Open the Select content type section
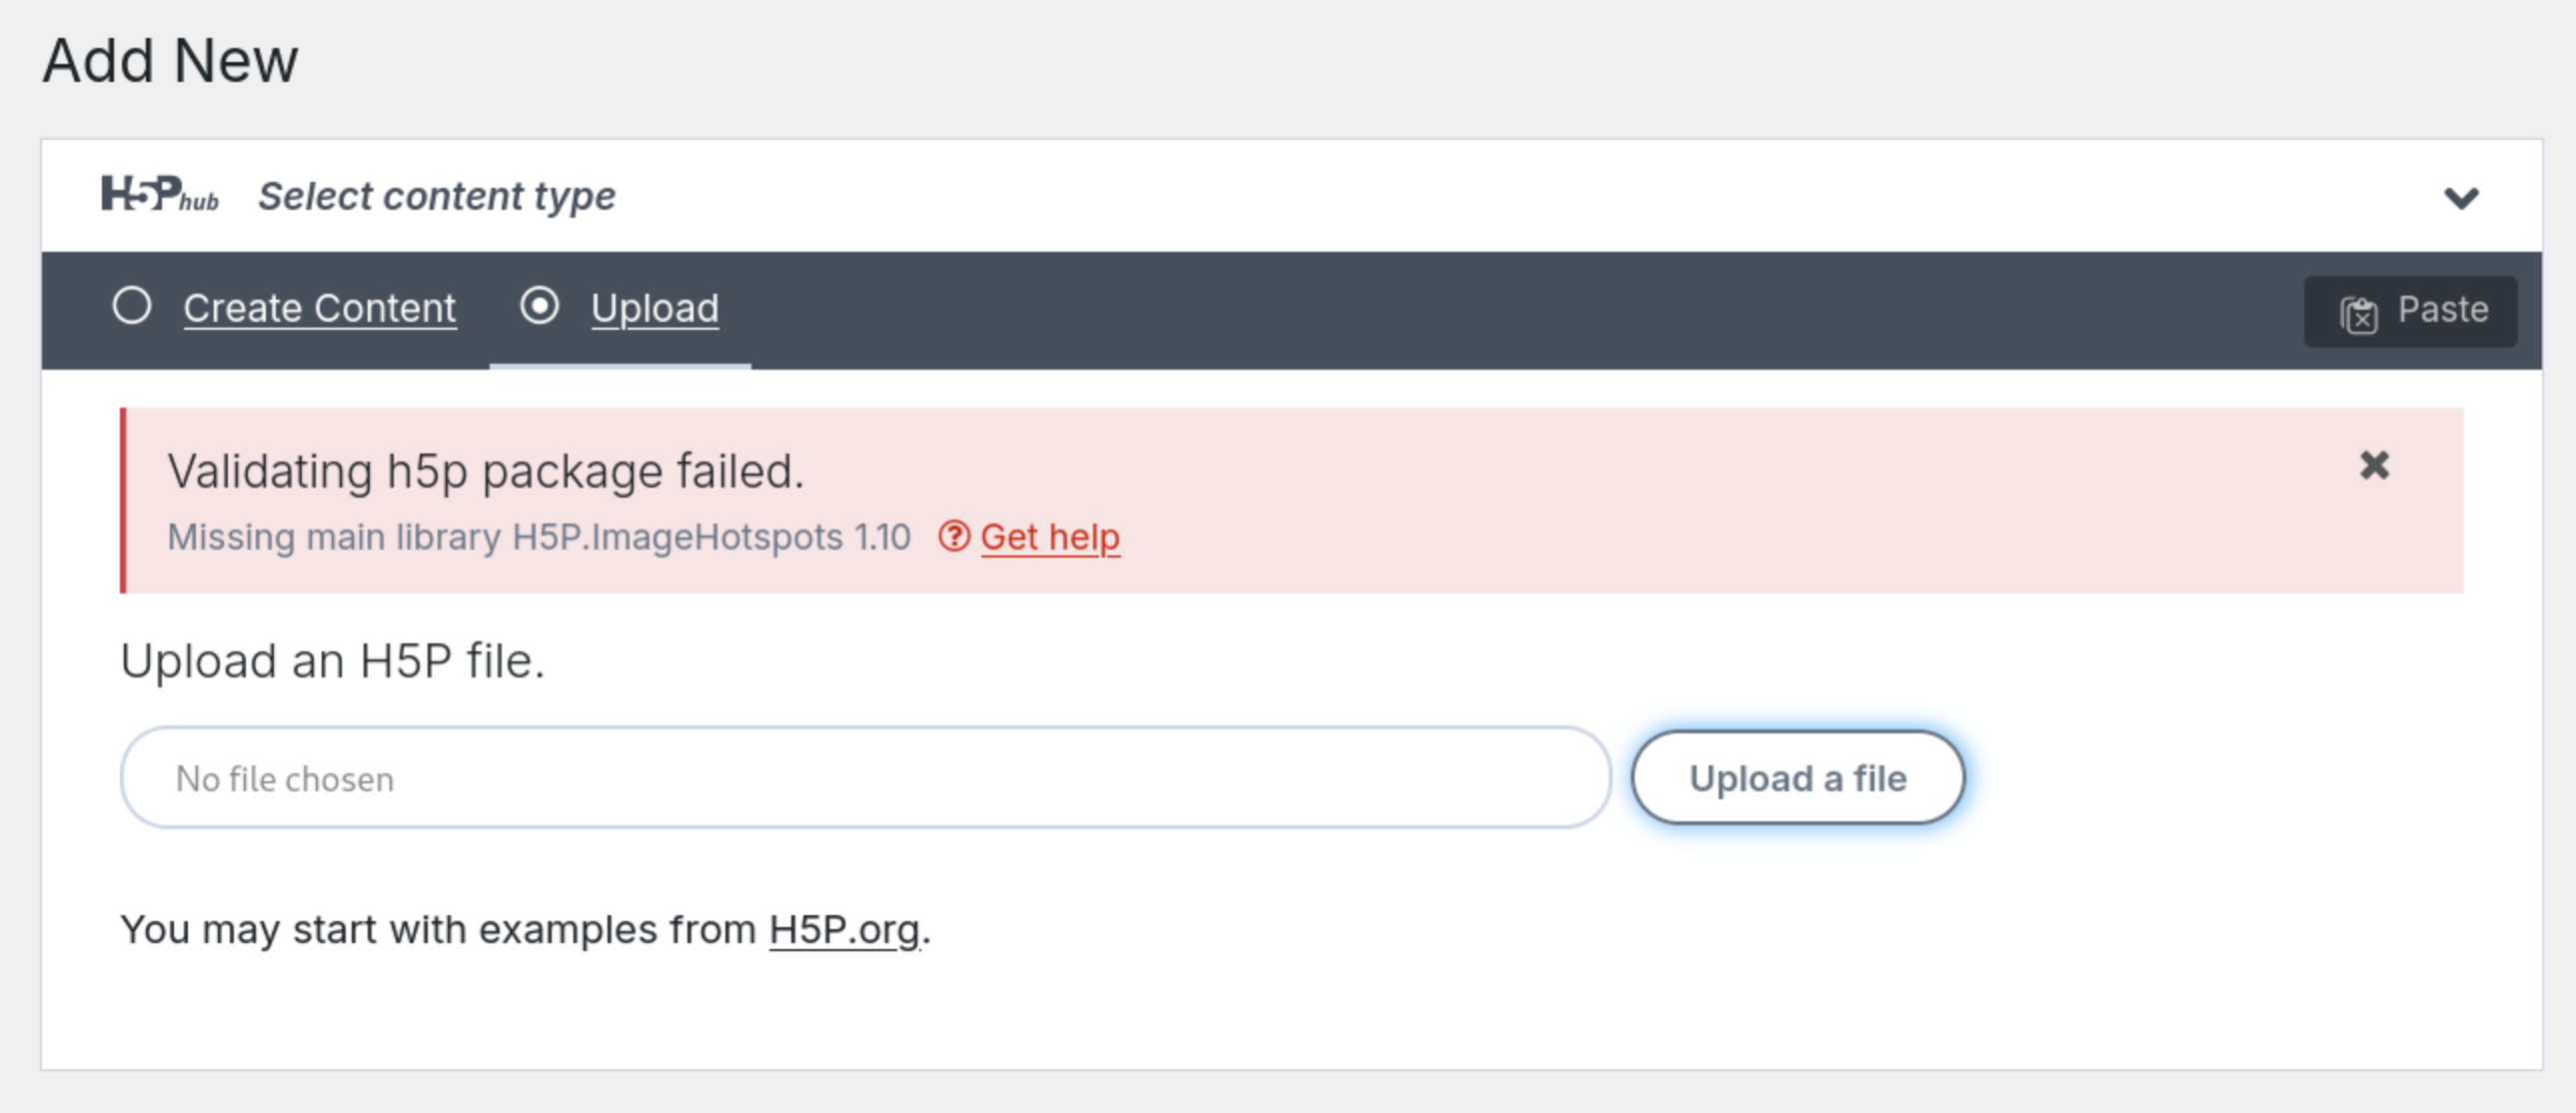Image resolution: width=2576 pixels, height=1113 pixels. pos(437,196)
